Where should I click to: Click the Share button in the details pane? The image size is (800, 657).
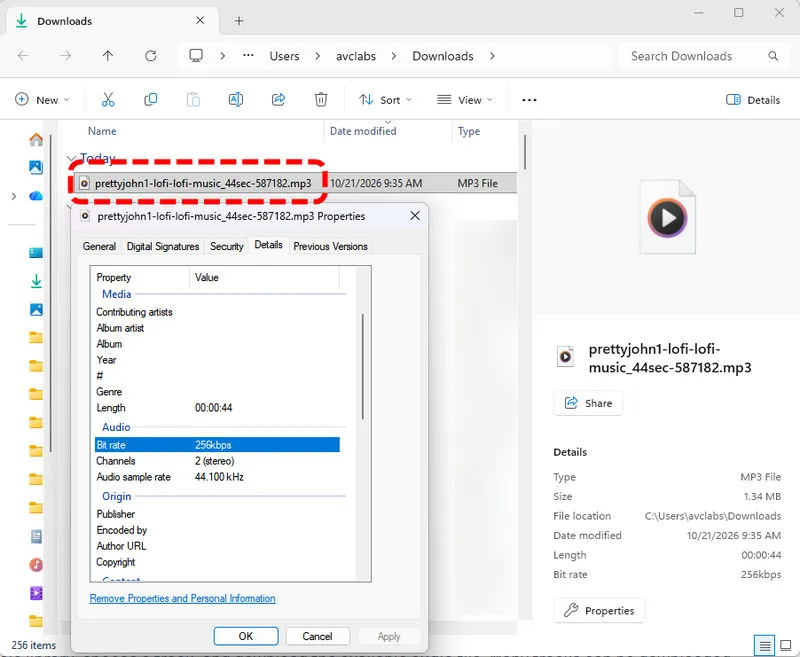tap(588, 403)
